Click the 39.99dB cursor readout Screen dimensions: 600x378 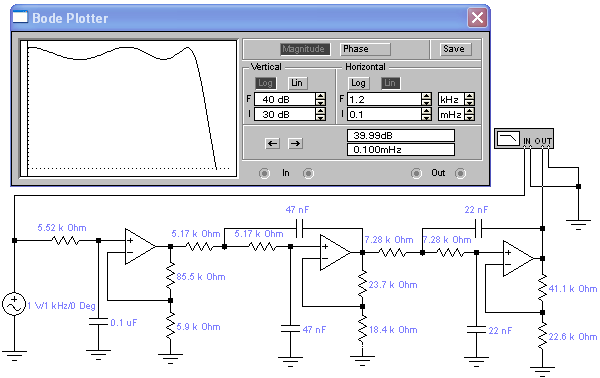pos(401,135)
